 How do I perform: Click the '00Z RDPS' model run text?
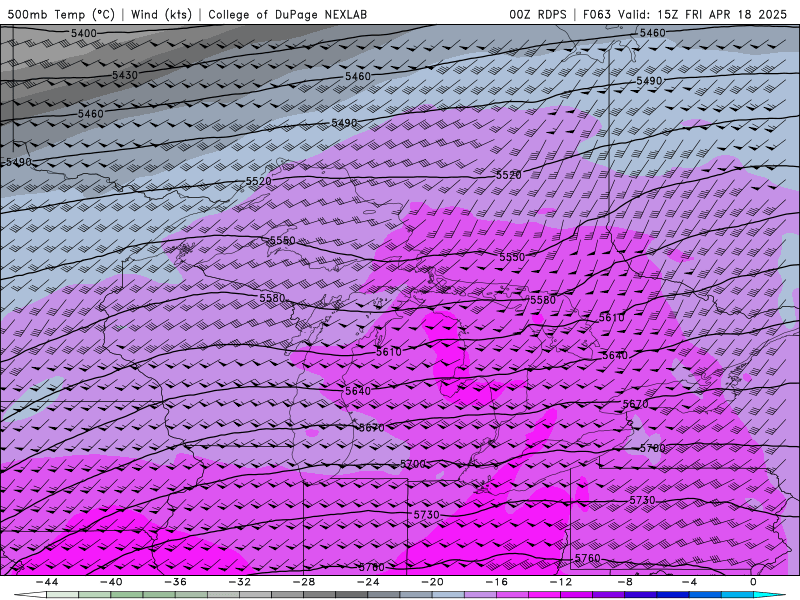(538, 14)
